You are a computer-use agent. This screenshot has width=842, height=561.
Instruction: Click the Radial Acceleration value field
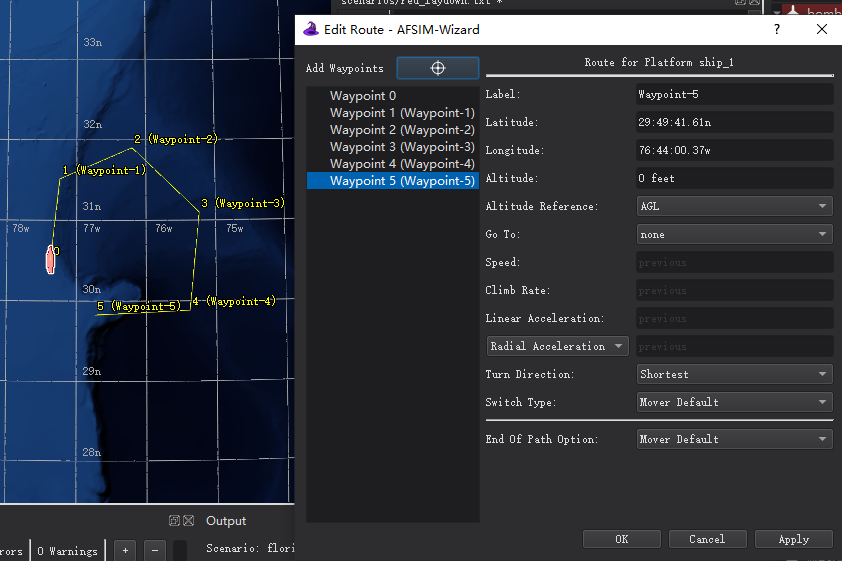click(734, 346)
